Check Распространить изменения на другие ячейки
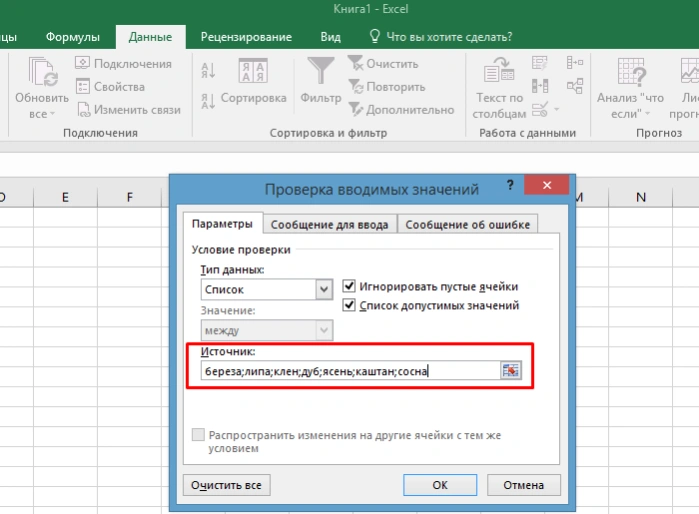699x514 pixels. click(x=198, y=434)
